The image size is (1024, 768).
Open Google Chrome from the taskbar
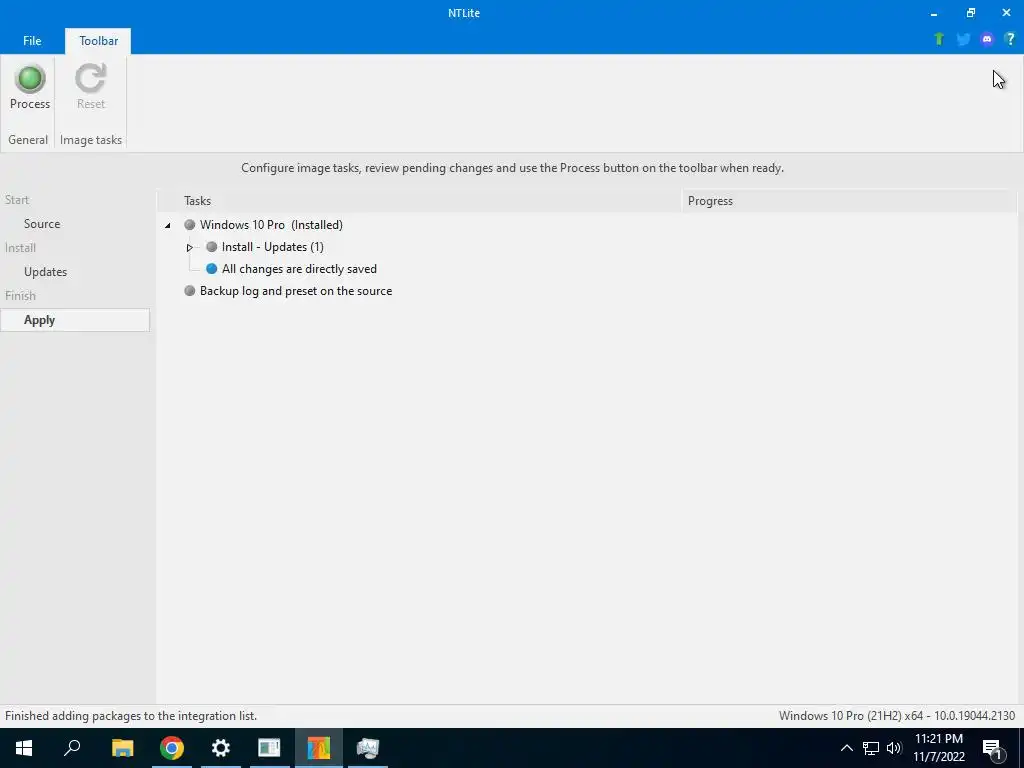(x=172, y=748)
